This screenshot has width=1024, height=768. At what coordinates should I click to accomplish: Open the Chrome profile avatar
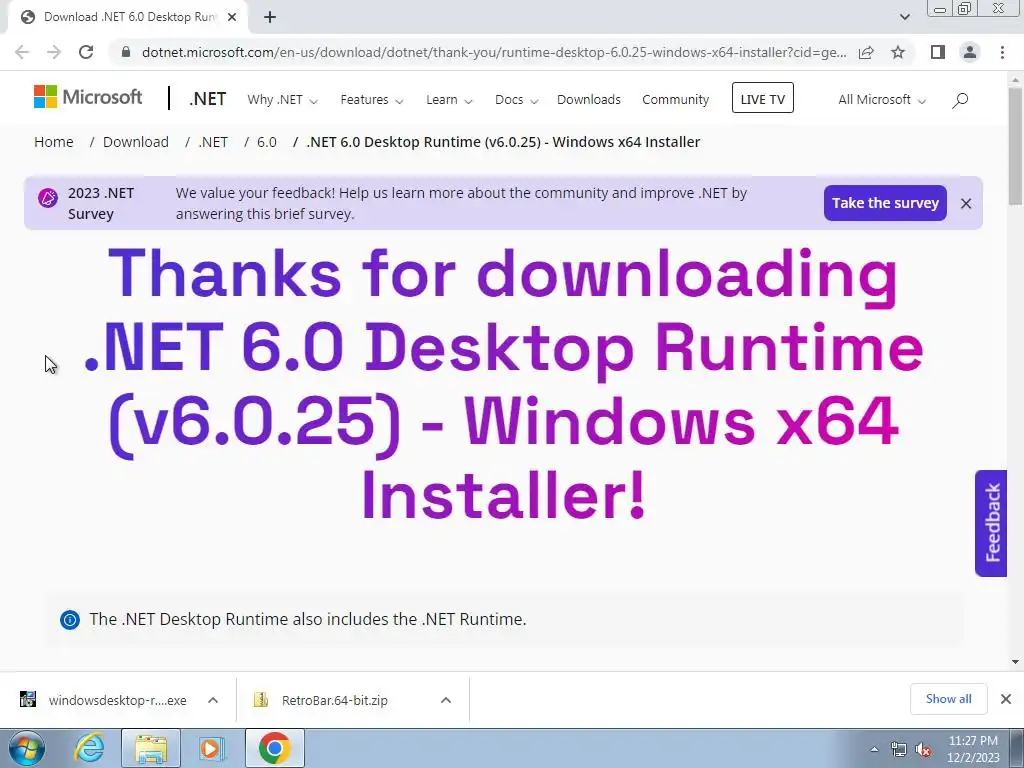(x=970, y=52)
